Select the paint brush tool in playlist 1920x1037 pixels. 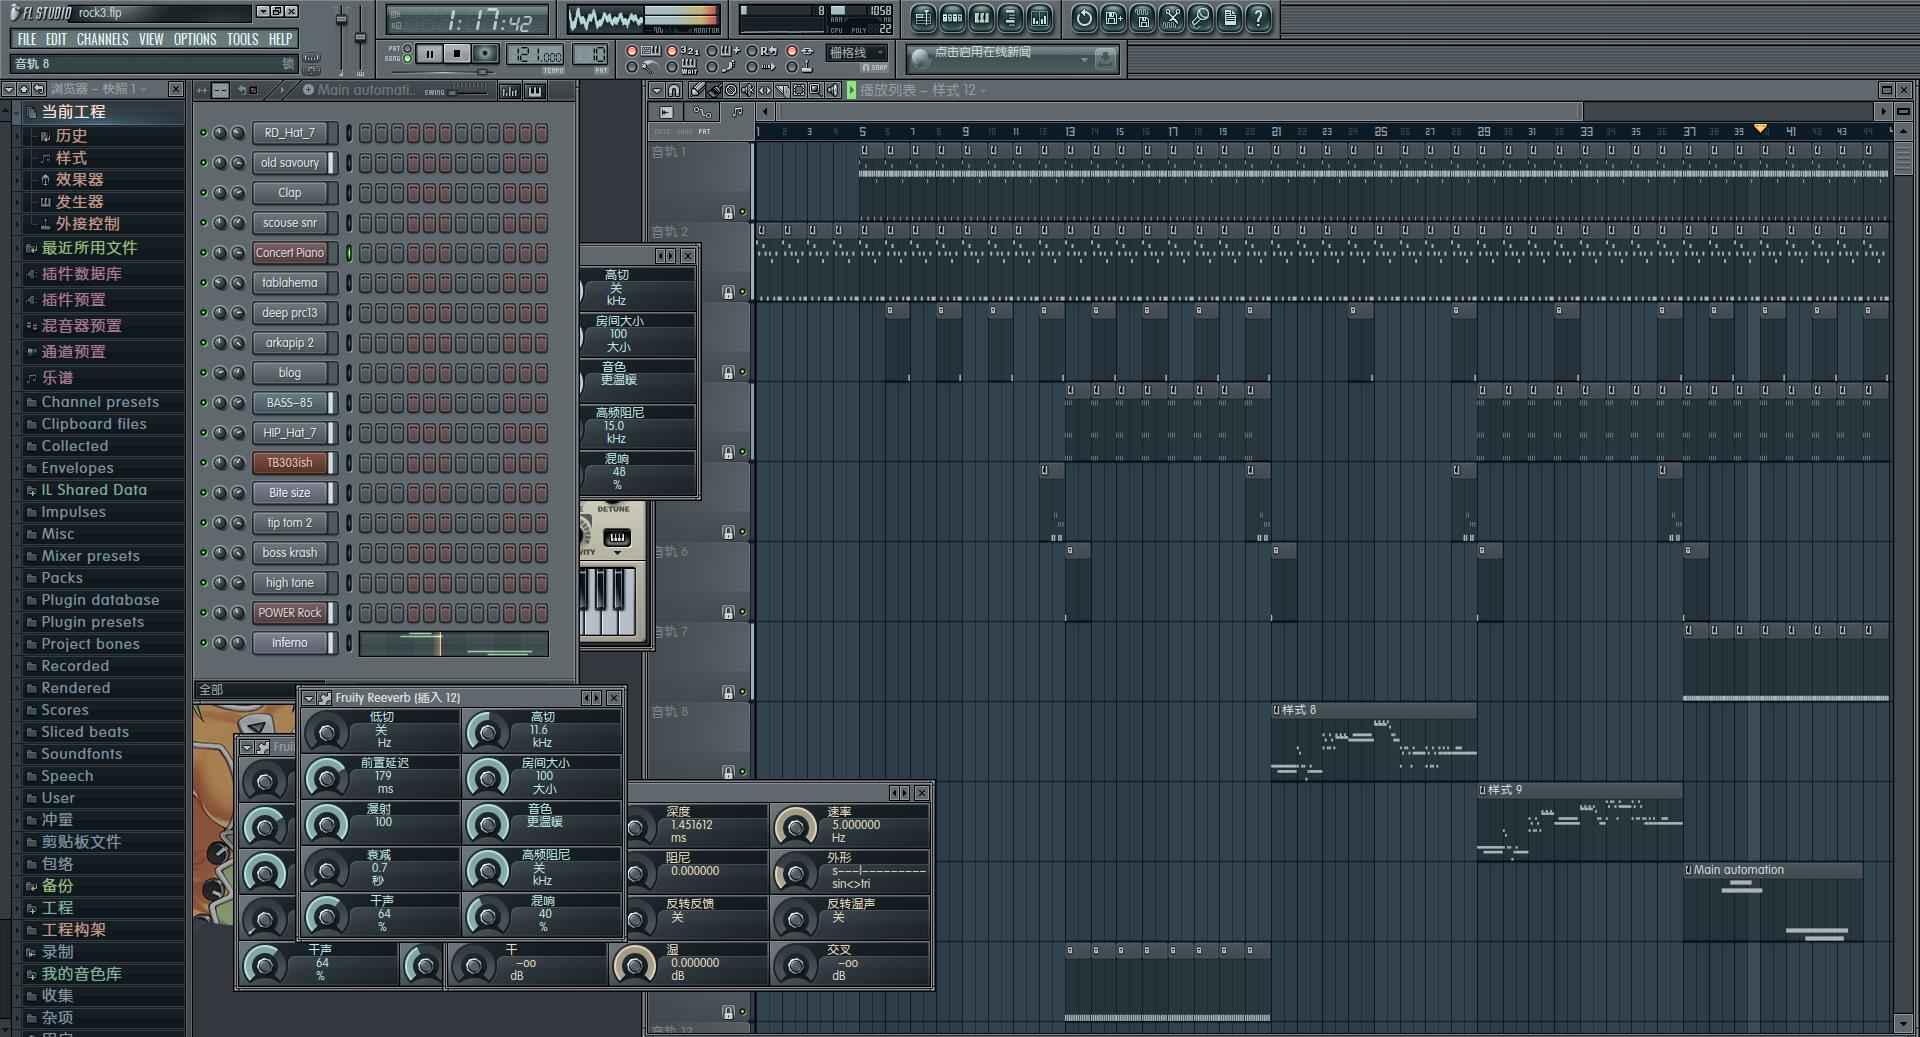tap(714, 90)
